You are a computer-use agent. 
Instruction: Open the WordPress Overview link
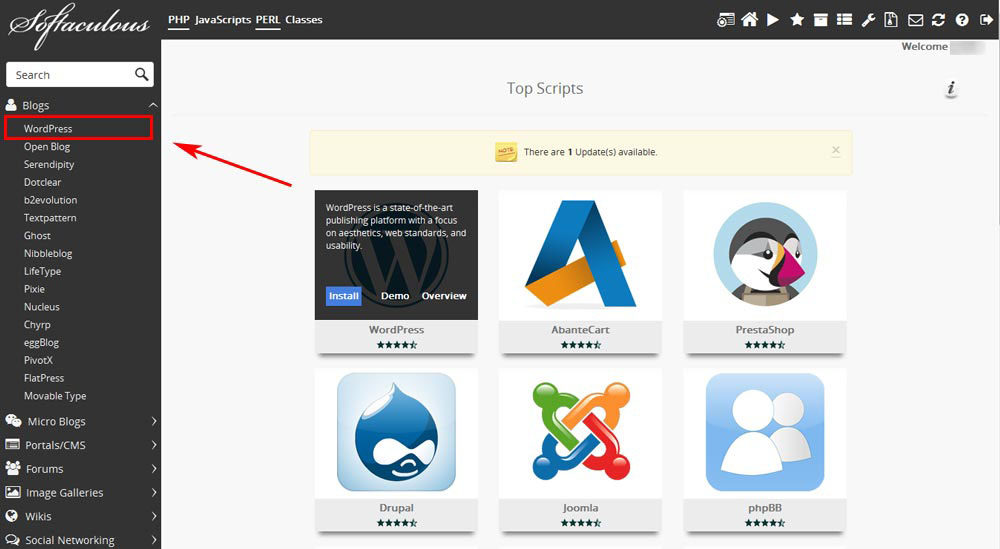[x=444, y=296]
